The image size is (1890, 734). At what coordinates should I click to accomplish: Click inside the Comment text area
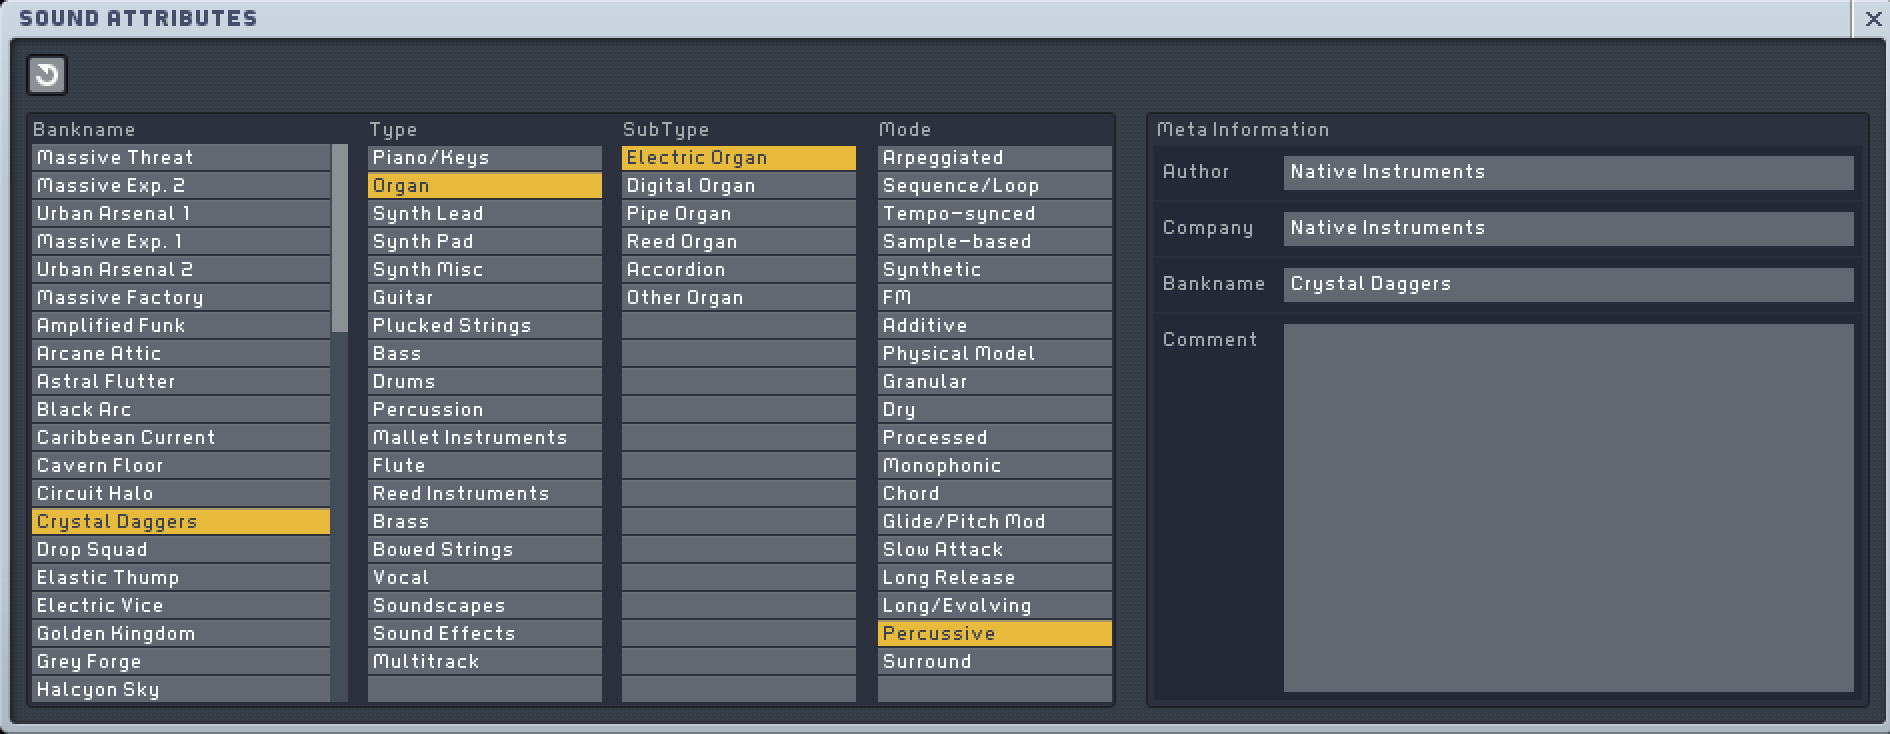[1568, 507]
